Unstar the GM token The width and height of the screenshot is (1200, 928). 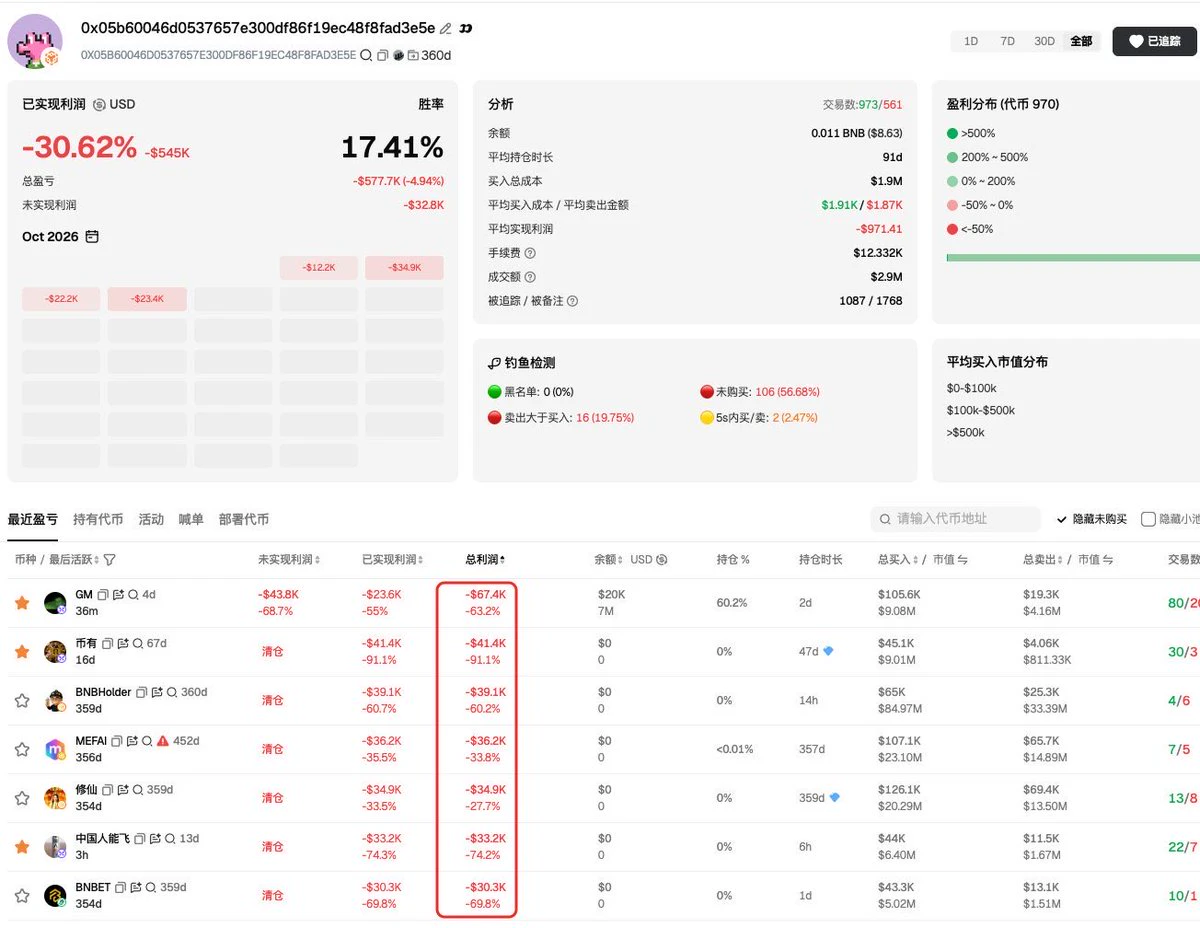(21, 603)
